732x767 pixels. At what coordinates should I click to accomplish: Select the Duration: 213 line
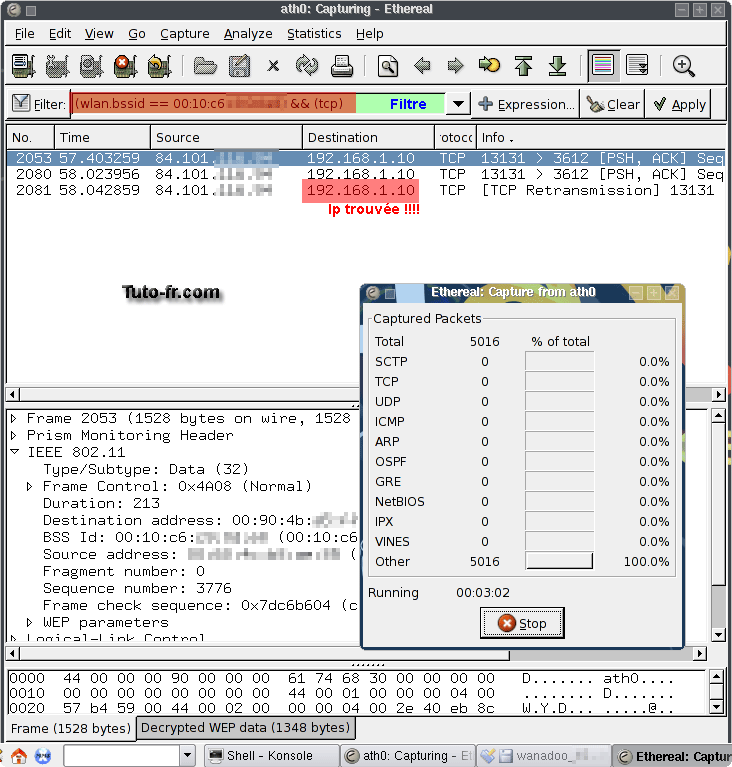point(101,503)
